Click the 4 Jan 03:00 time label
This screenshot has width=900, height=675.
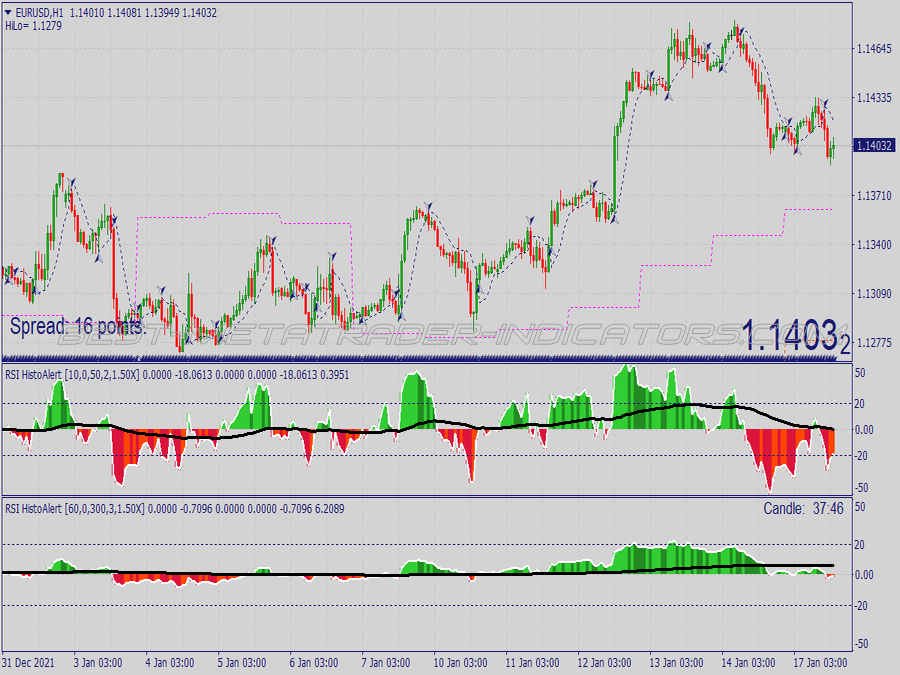169,663
